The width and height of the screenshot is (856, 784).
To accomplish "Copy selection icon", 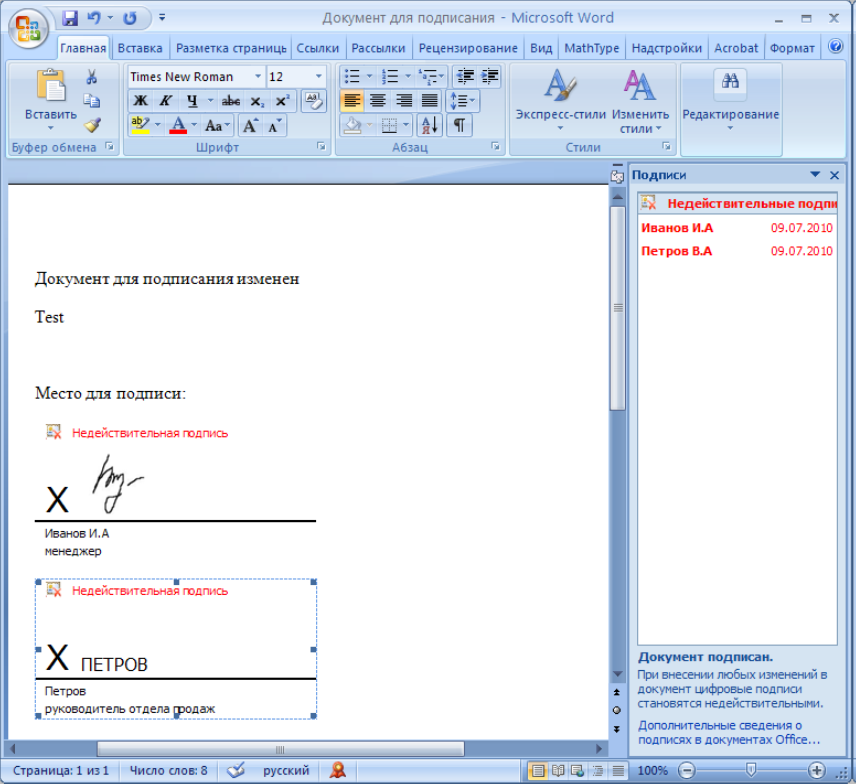I will click(x=92, y=101).
